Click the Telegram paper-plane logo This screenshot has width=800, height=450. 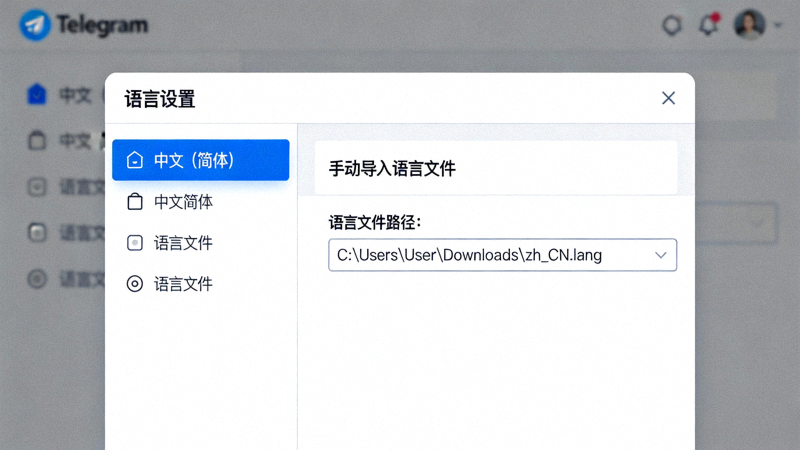(x=35, y=24)
